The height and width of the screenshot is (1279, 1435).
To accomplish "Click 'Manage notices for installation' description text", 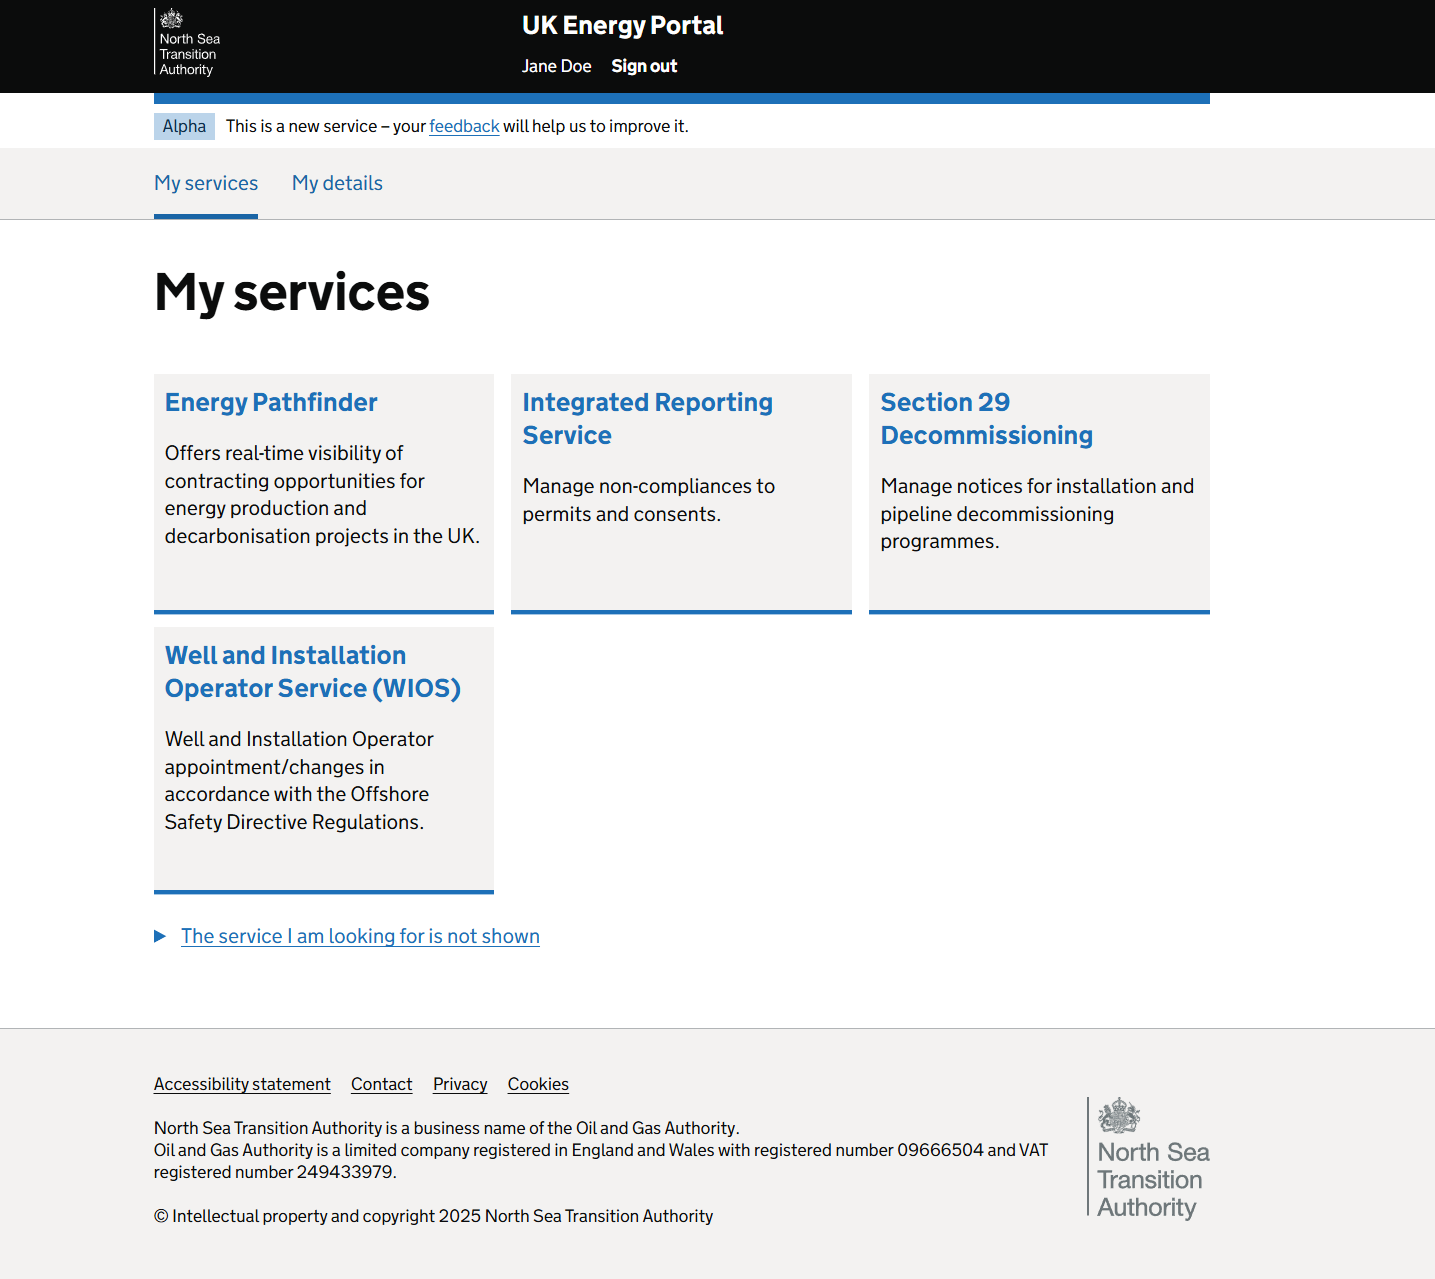I will (1037, 513).
